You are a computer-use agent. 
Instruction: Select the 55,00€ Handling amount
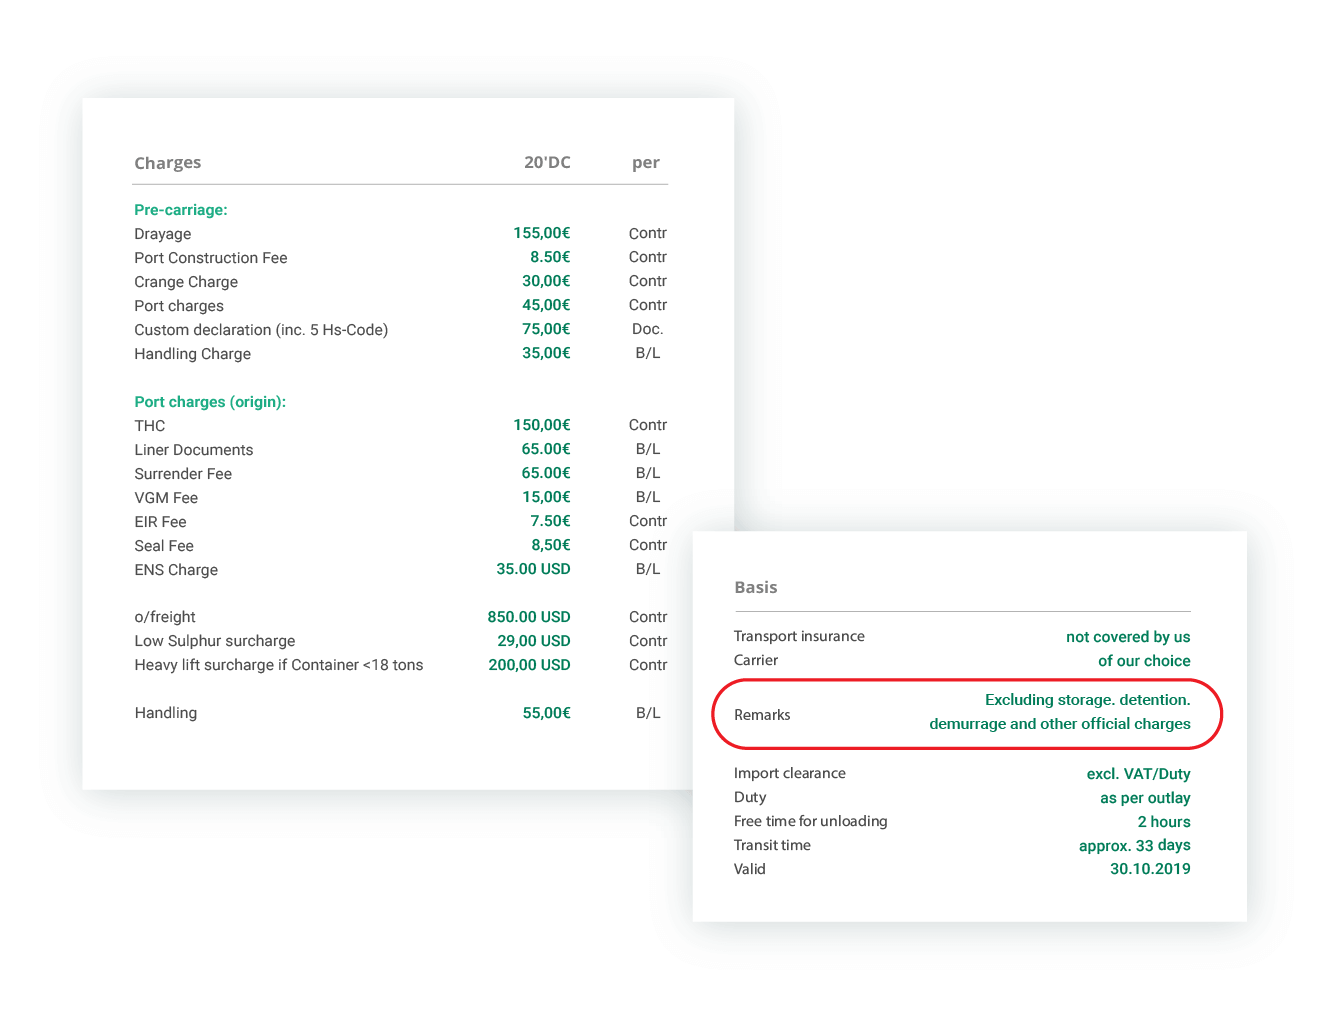coord(546,713)
